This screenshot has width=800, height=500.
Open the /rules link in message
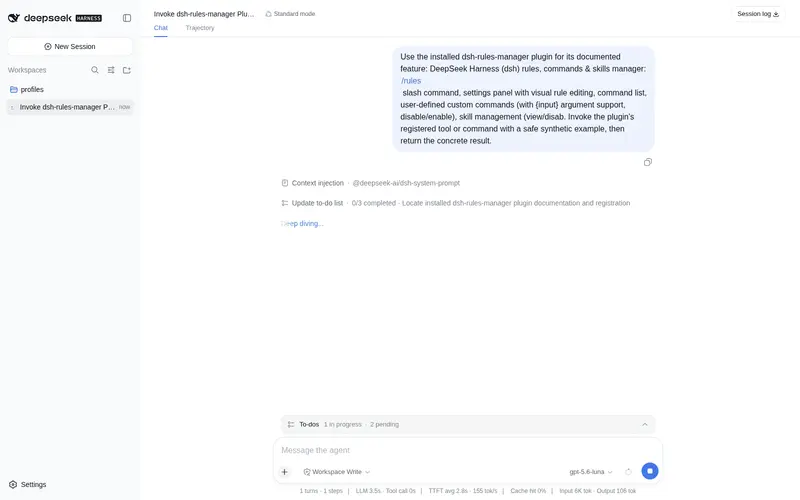pyautogui.click(x=411, y=81)
